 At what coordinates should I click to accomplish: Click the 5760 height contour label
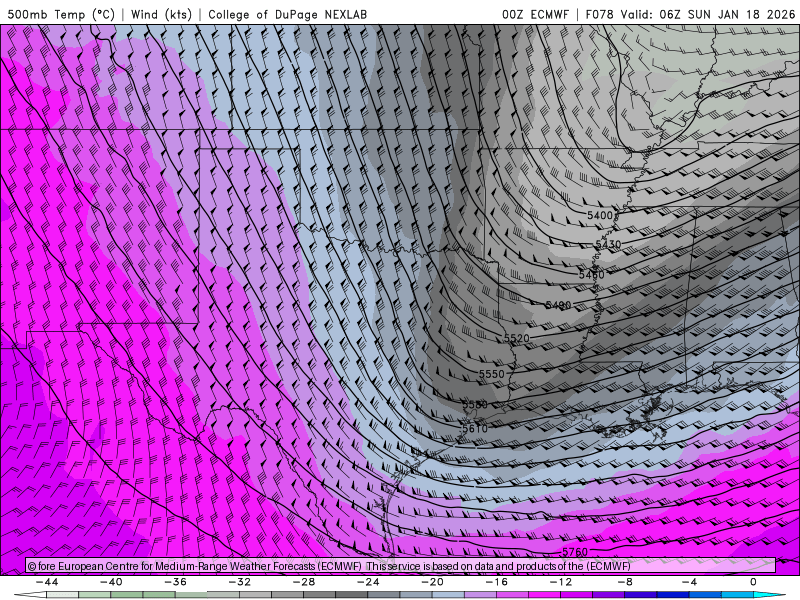click(x=575, y=552)
